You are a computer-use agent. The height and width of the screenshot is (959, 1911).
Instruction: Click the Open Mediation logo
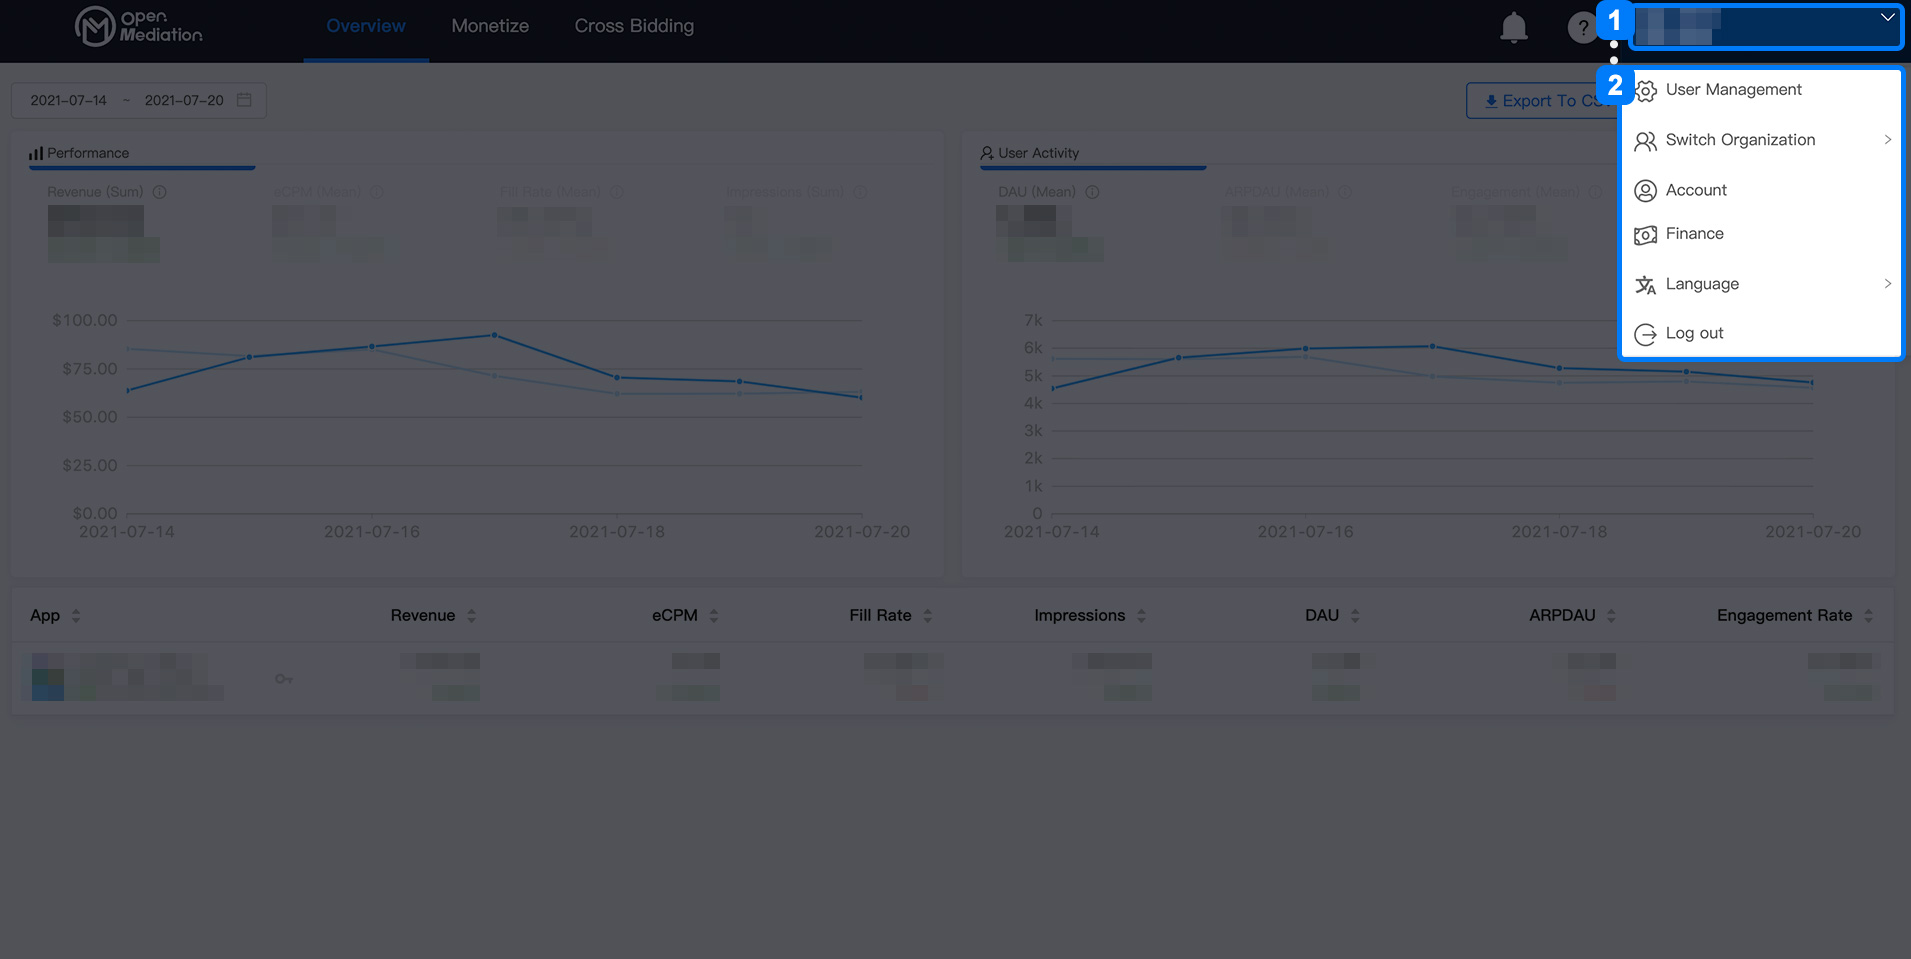click(x=138, y=27)
